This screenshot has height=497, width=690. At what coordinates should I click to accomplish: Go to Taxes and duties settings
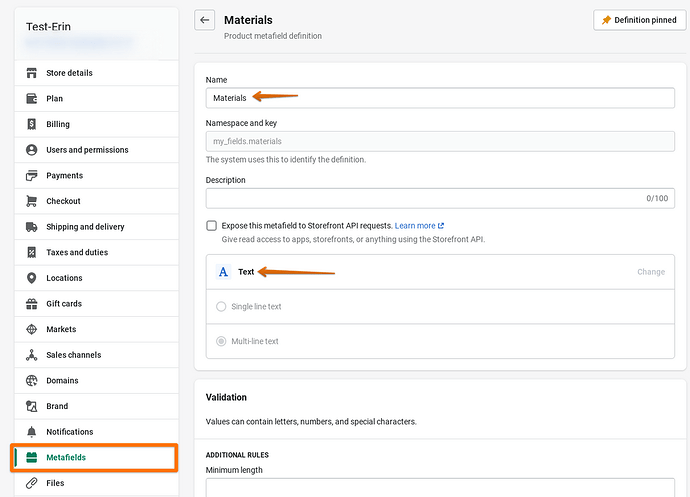click(x=79, y=253)
